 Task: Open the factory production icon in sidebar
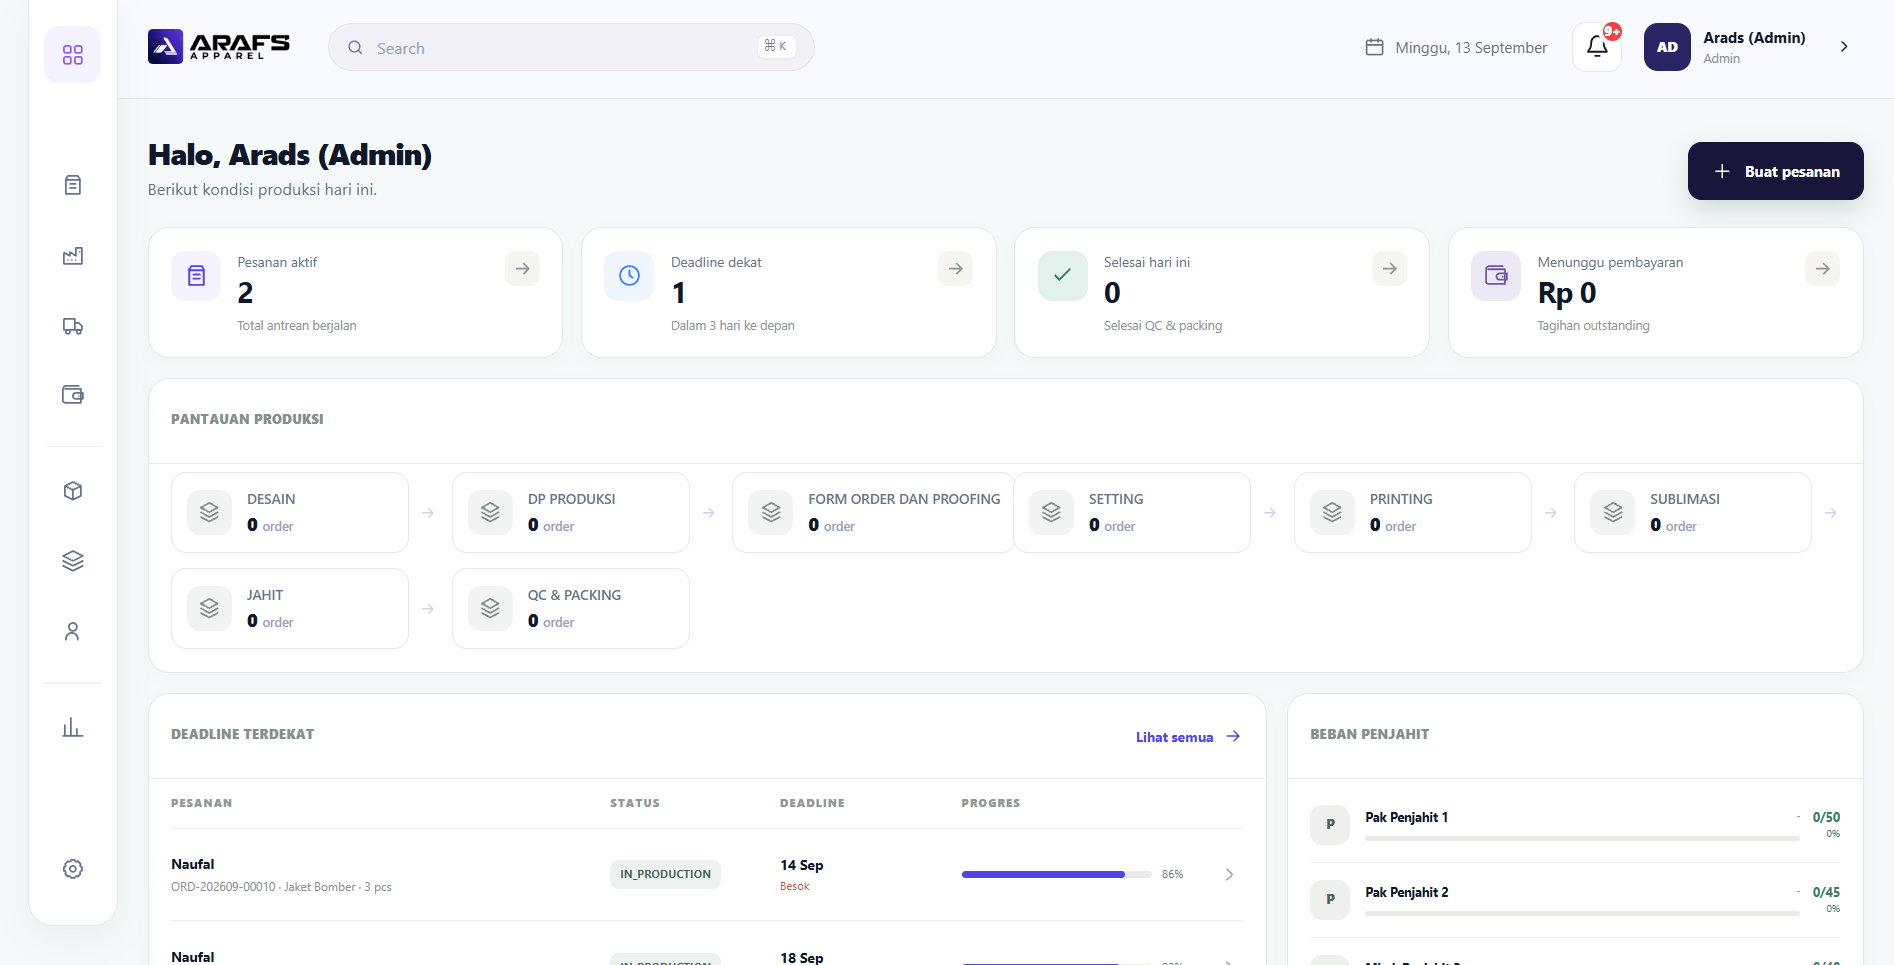coord(73,256)
